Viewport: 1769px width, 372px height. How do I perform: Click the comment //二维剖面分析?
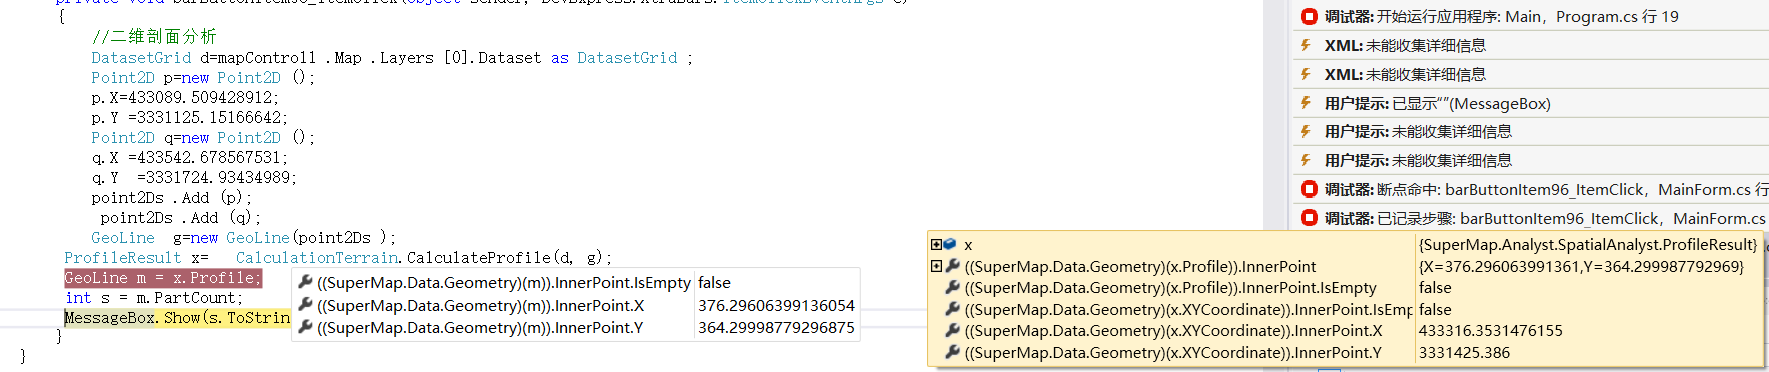point(154,37)
